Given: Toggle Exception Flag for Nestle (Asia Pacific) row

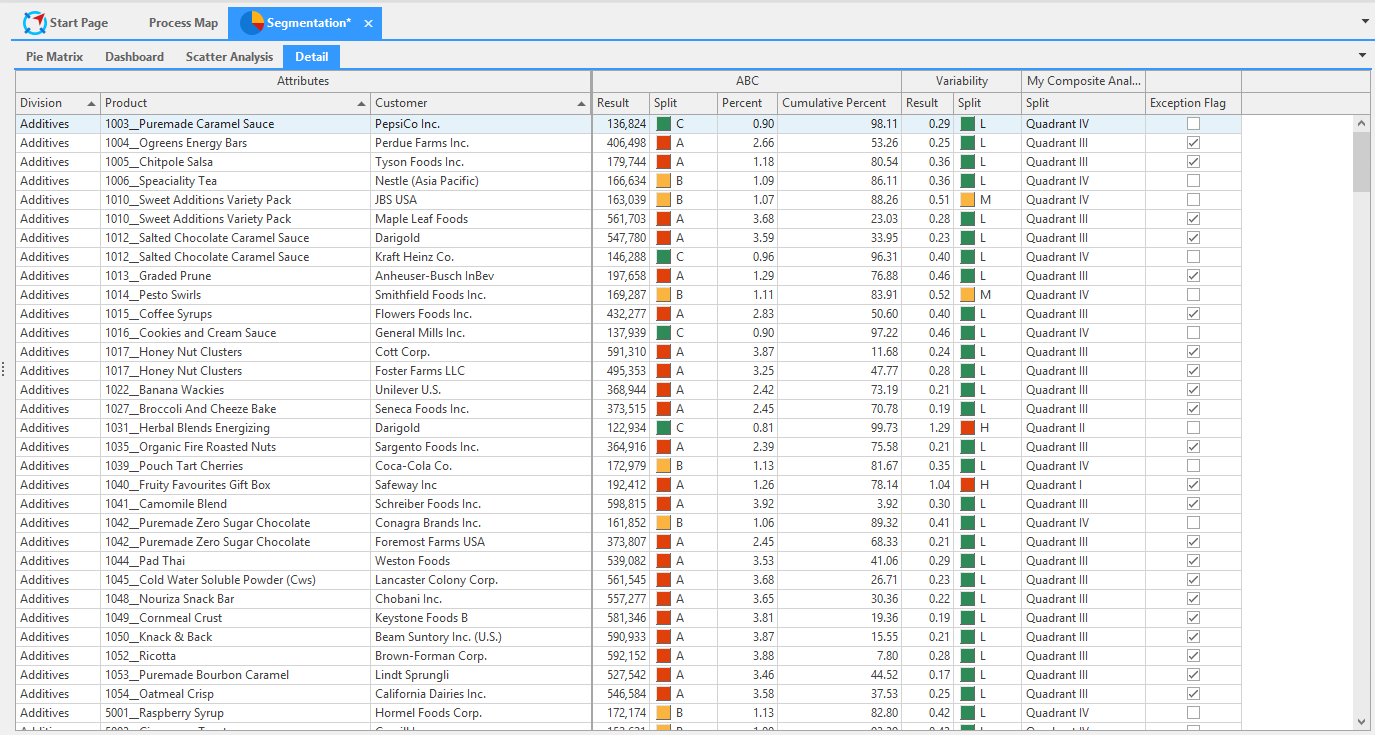Looking at the screenshot, I should pyautogui.click(x=1193, y=181).
